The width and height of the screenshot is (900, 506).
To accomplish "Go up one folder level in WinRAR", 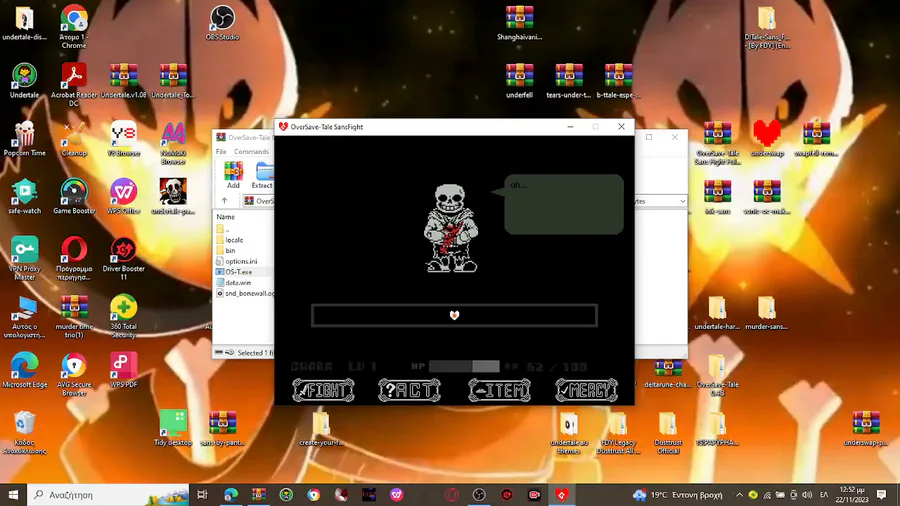I will [x=224, y=201].
